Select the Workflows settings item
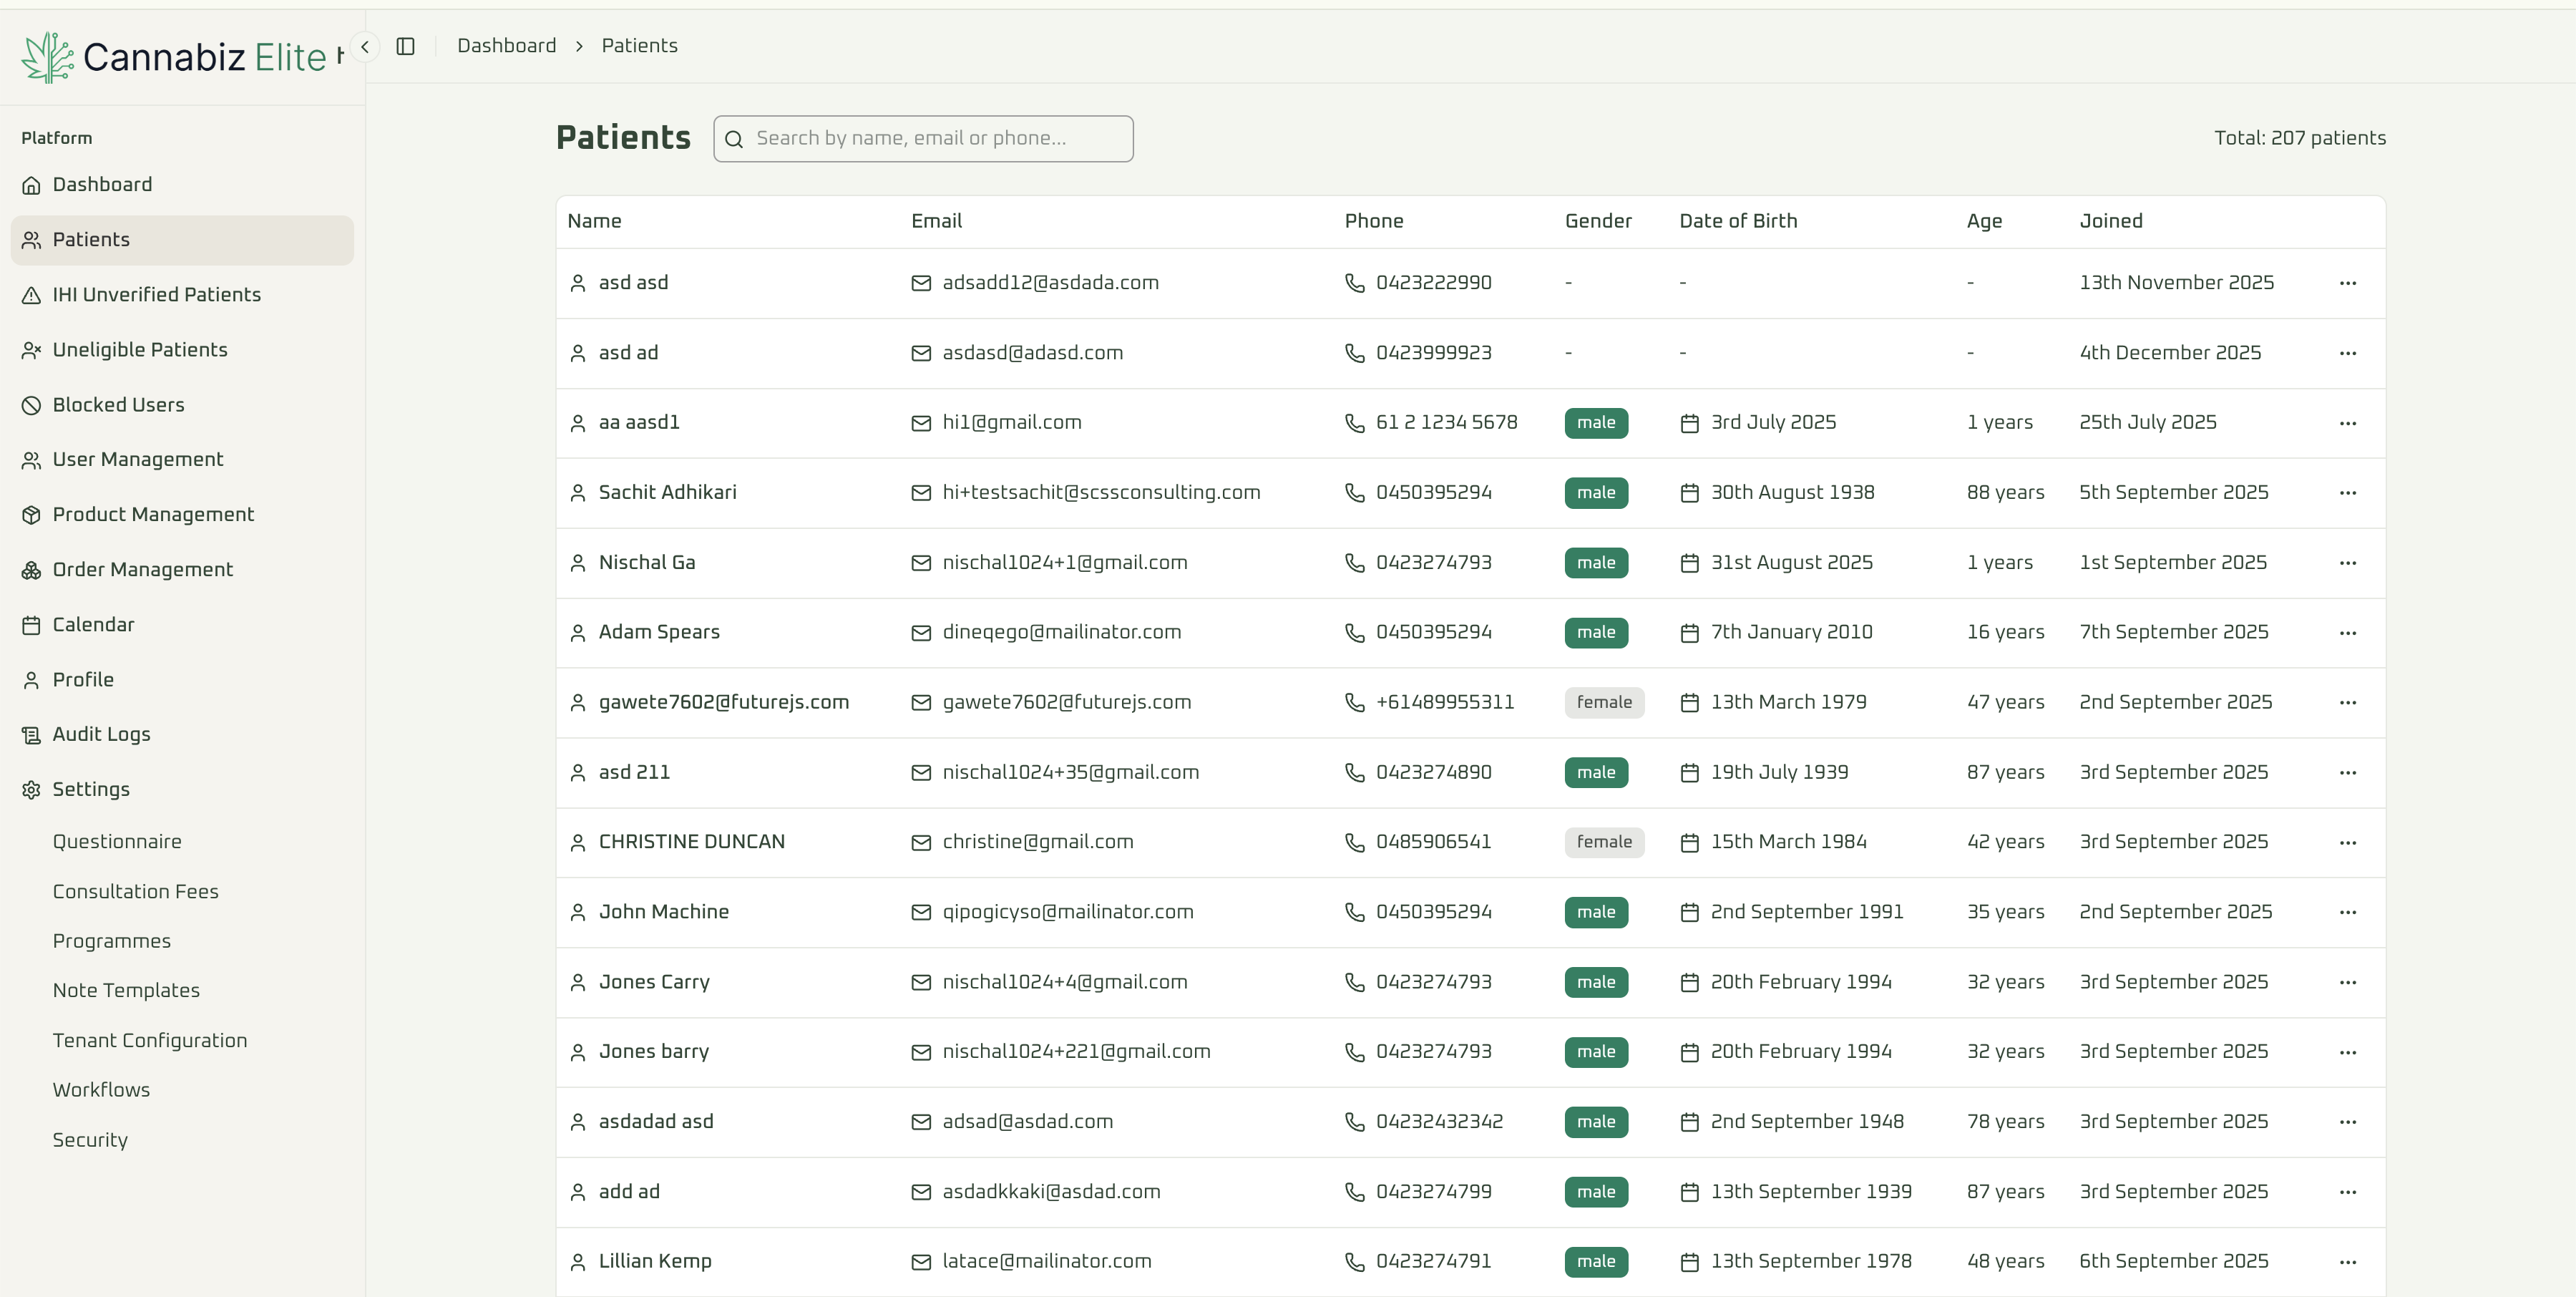 pos(101,1090)
